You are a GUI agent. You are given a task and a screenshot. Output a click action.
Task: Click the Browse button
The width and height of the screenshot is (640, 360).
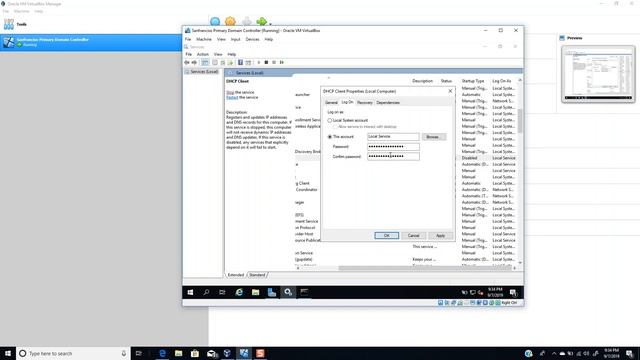pyautogui.click(x=434, y=137)
